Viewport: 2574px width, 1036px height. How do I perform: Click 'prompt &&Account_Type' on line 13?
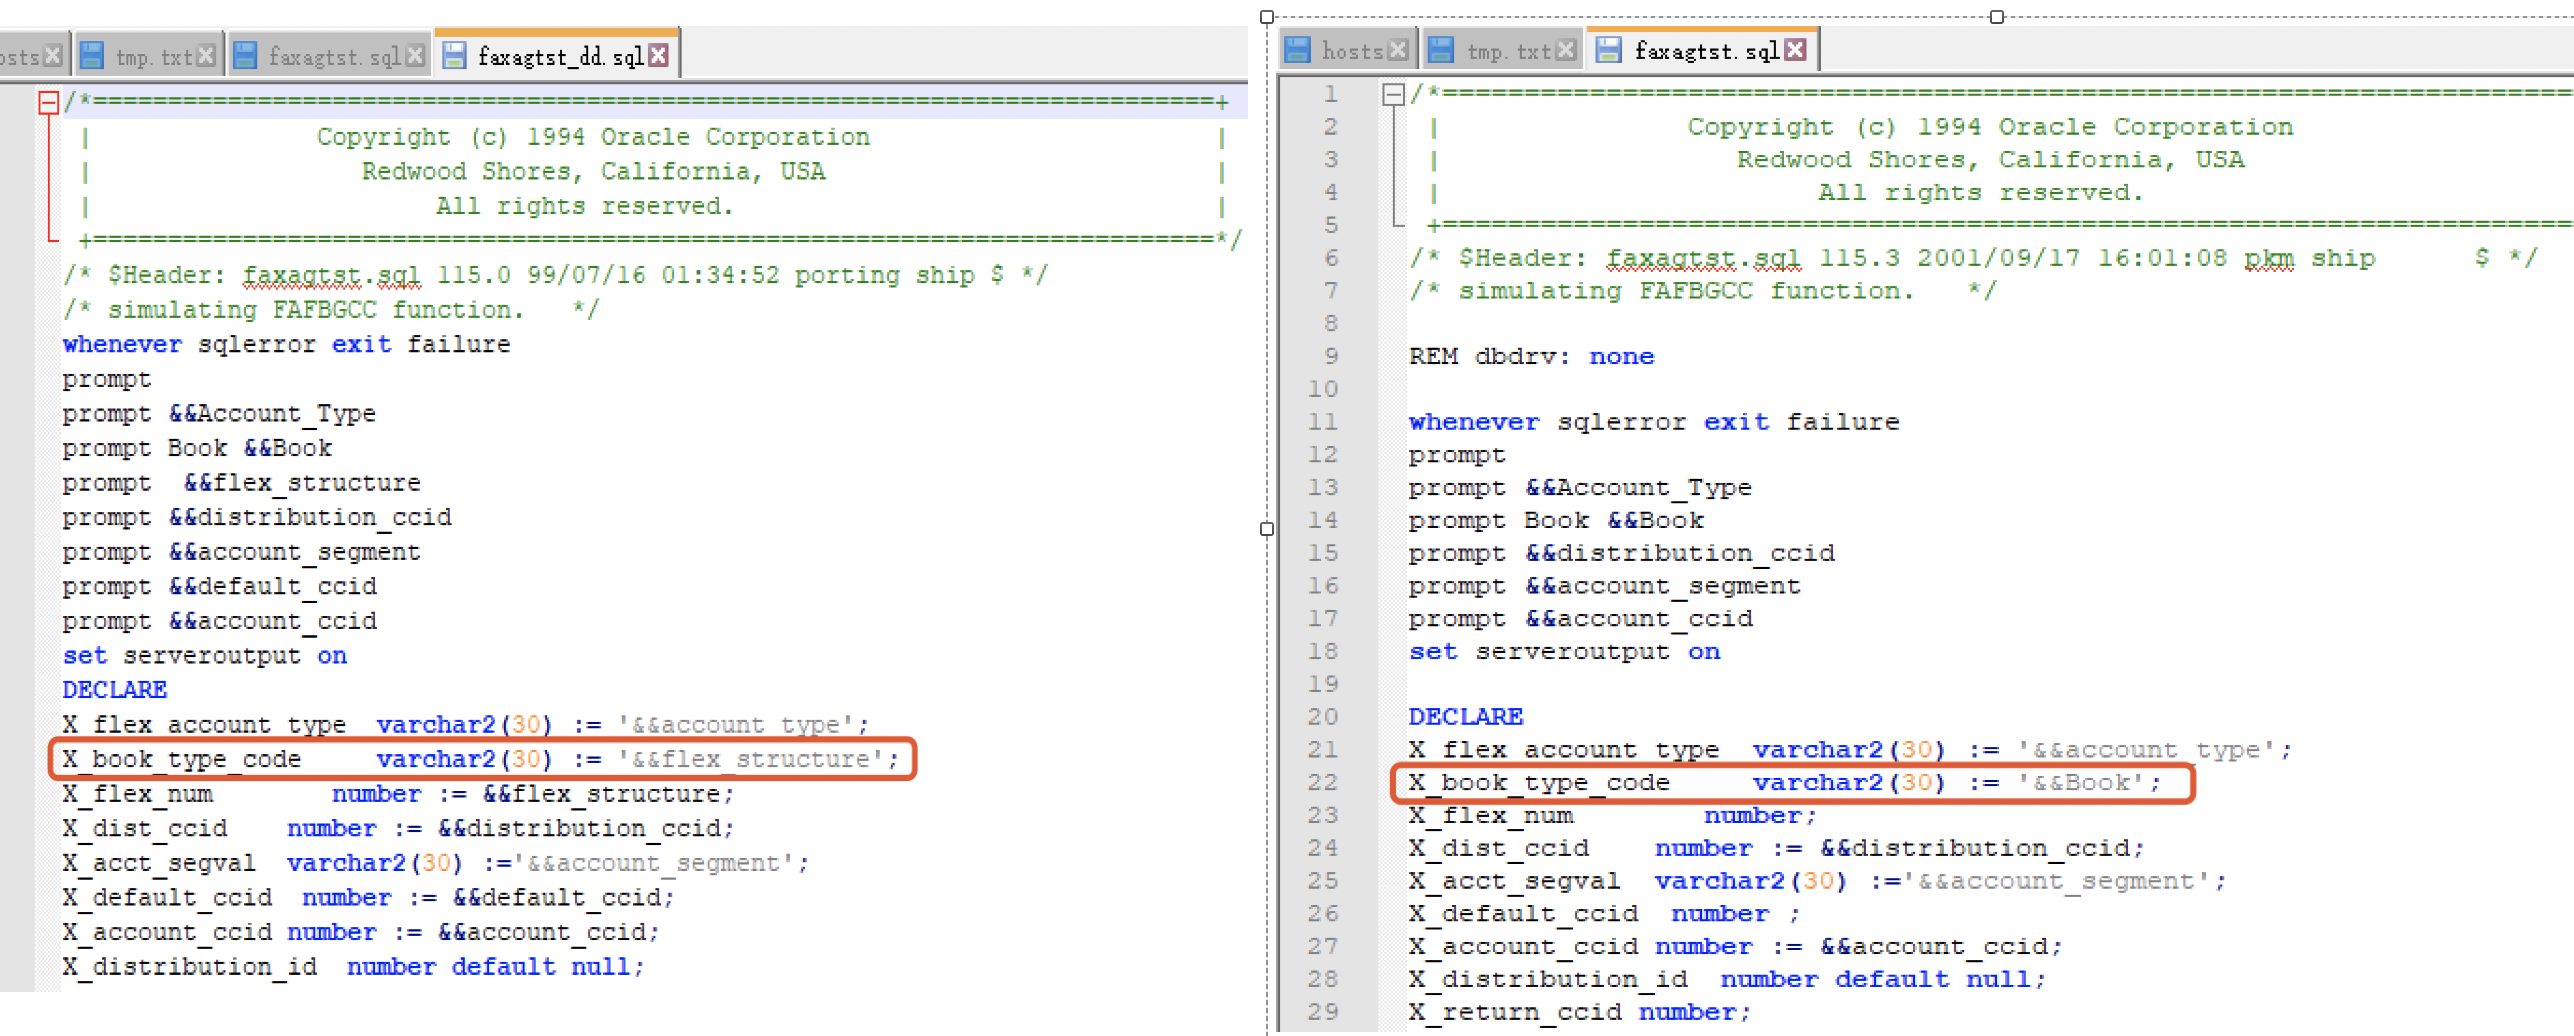[x=1580, y=488]
